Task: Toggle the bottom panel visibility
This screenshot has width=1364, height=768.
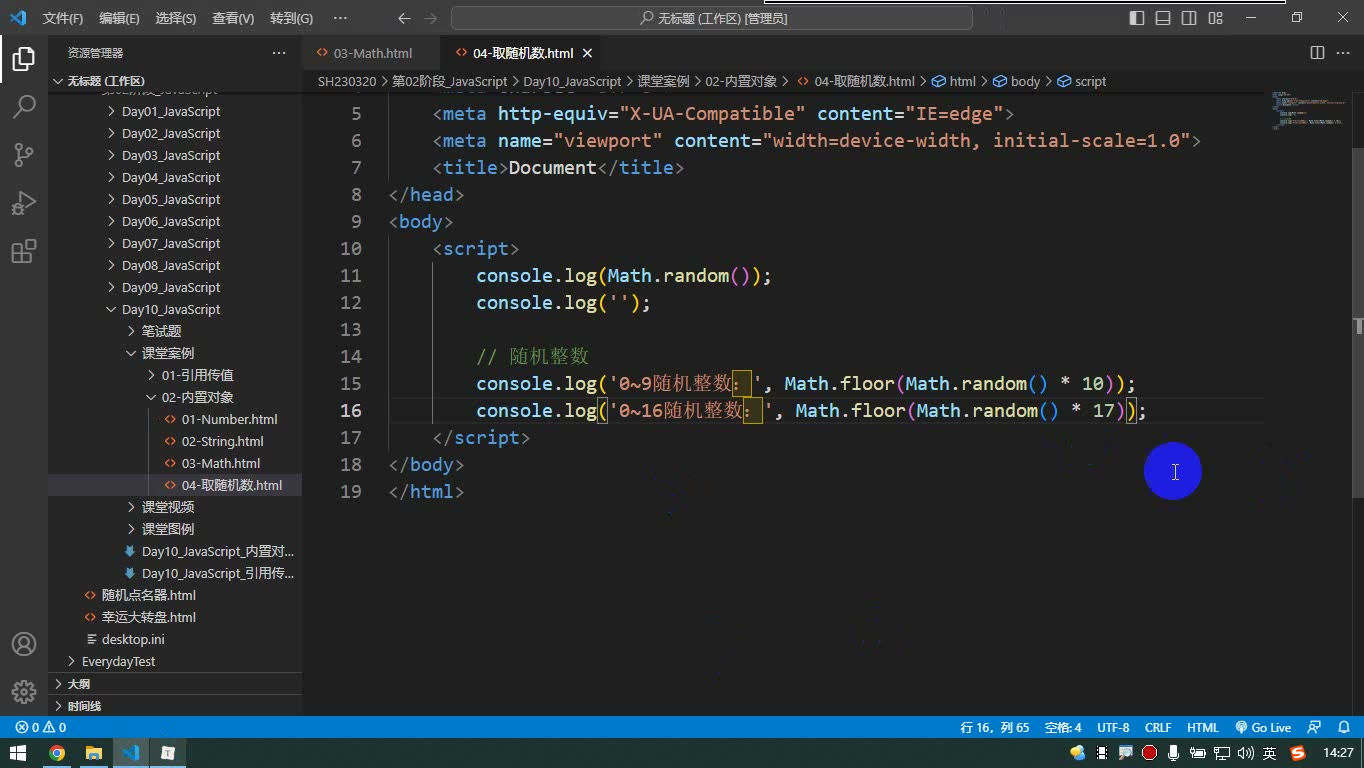Action: pos(1163,18)
